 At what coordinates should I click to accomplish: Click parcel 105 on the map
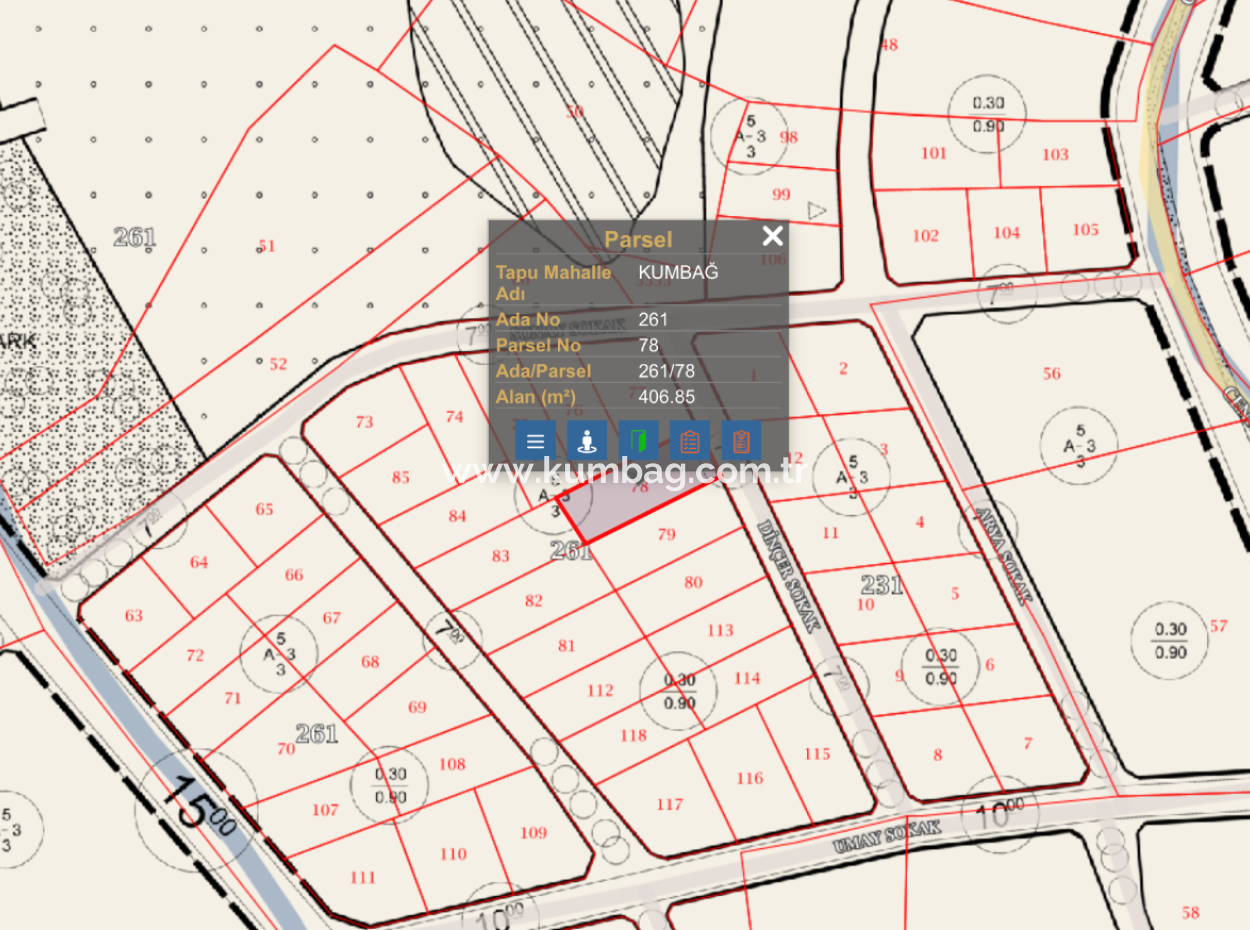1085,230
